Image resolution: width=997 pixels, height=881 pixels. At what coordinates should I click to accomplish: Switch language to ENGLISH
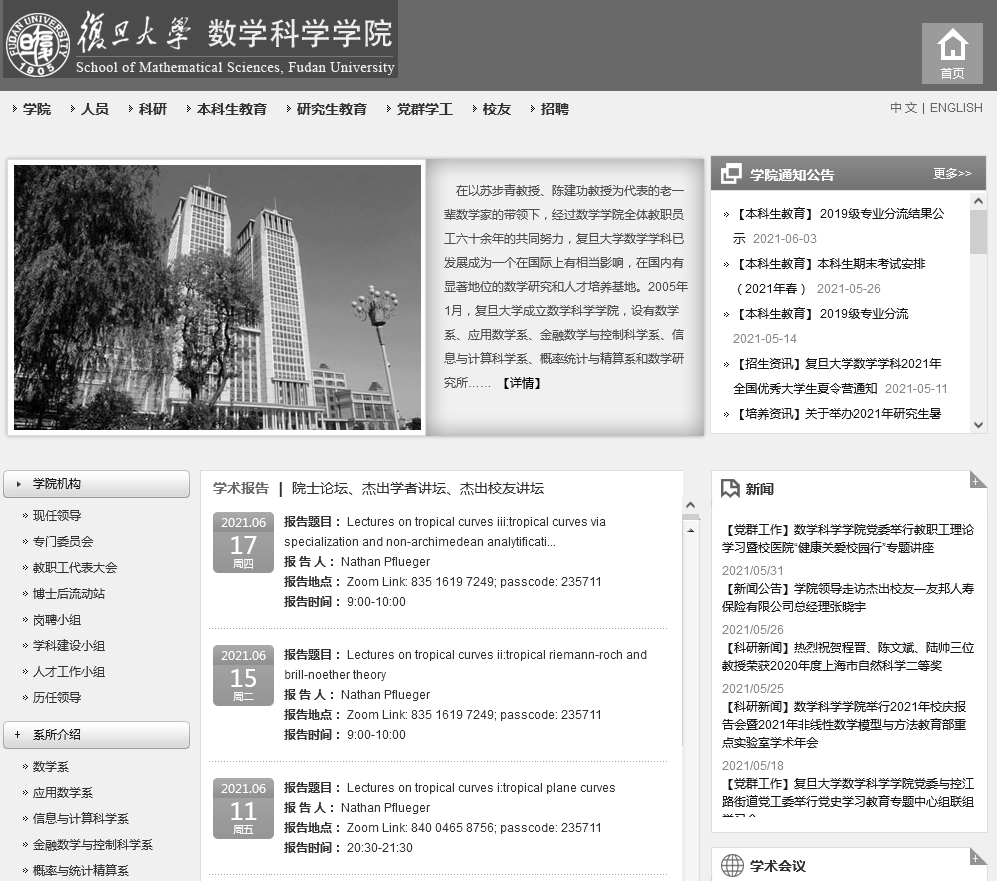coord(956,108)
